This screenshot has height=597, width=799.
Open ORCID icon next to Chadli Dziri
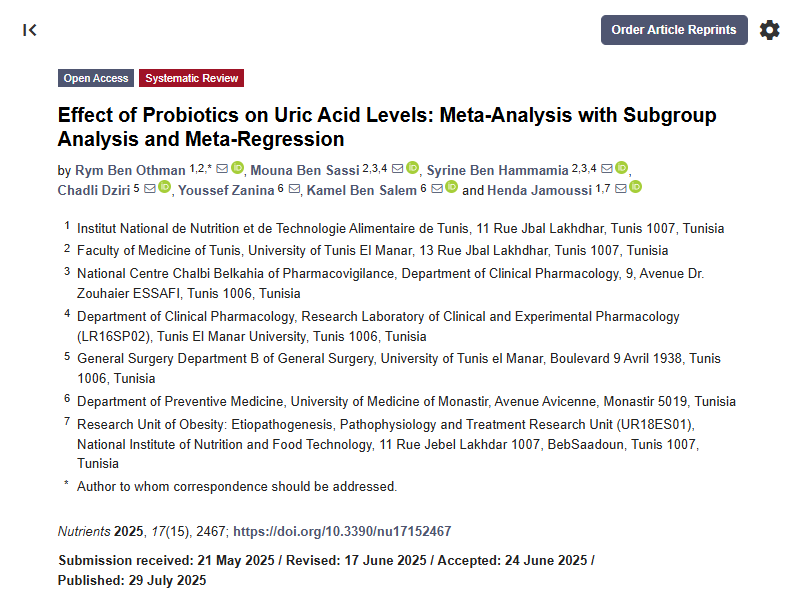click(165, 187)
